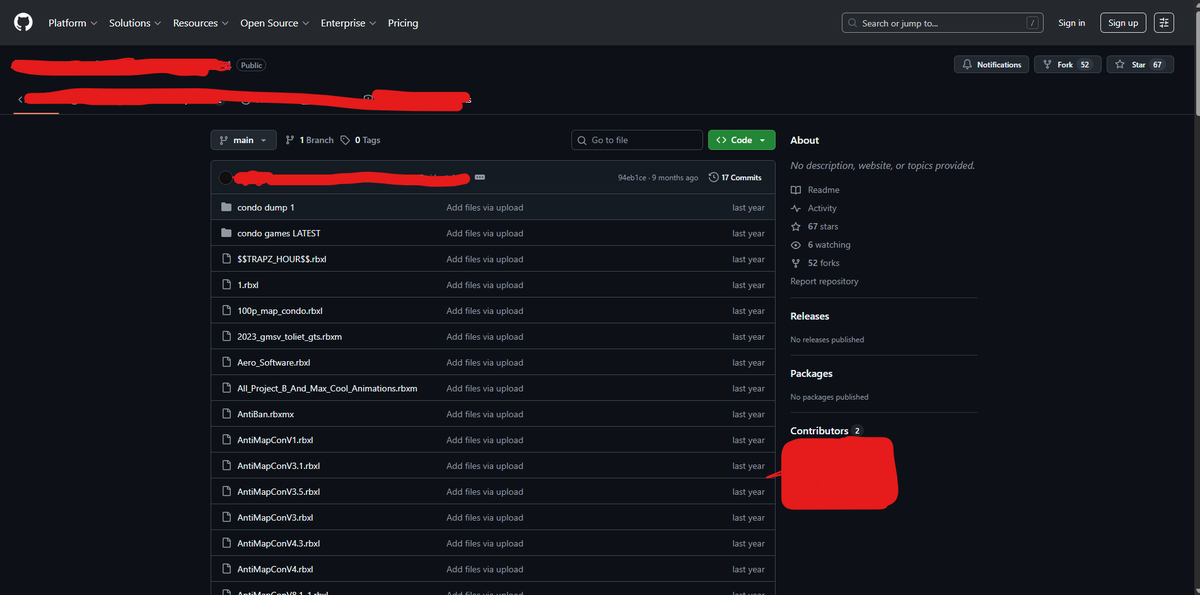Click folder icon of condo games LATEST
Image resolution: width=1200 pixels, height=595 pixels.
tap(227, 233)
